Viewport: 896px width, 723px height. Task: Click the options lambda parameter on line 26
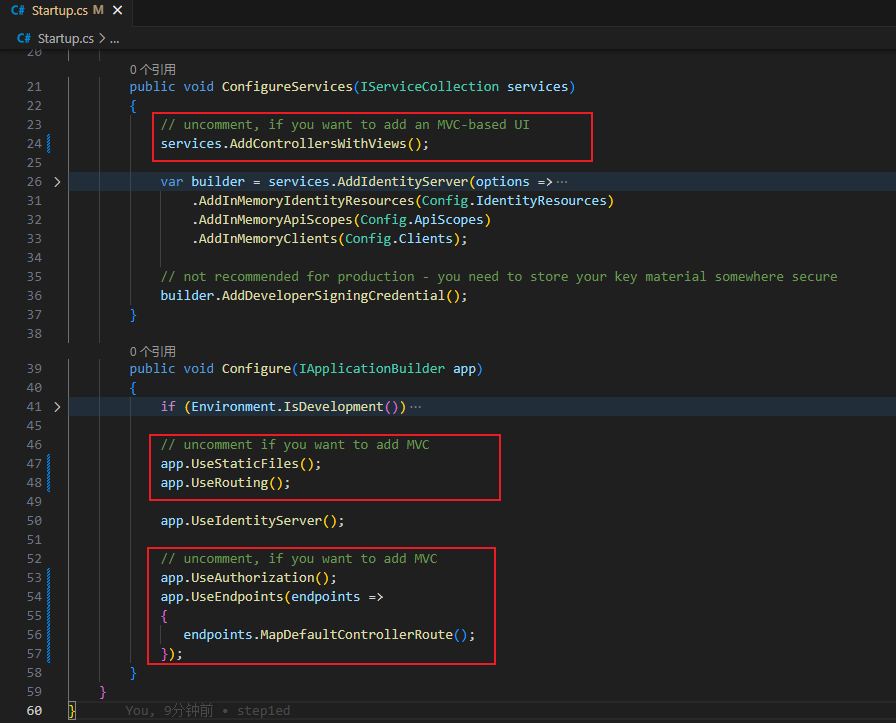point(503,182)
